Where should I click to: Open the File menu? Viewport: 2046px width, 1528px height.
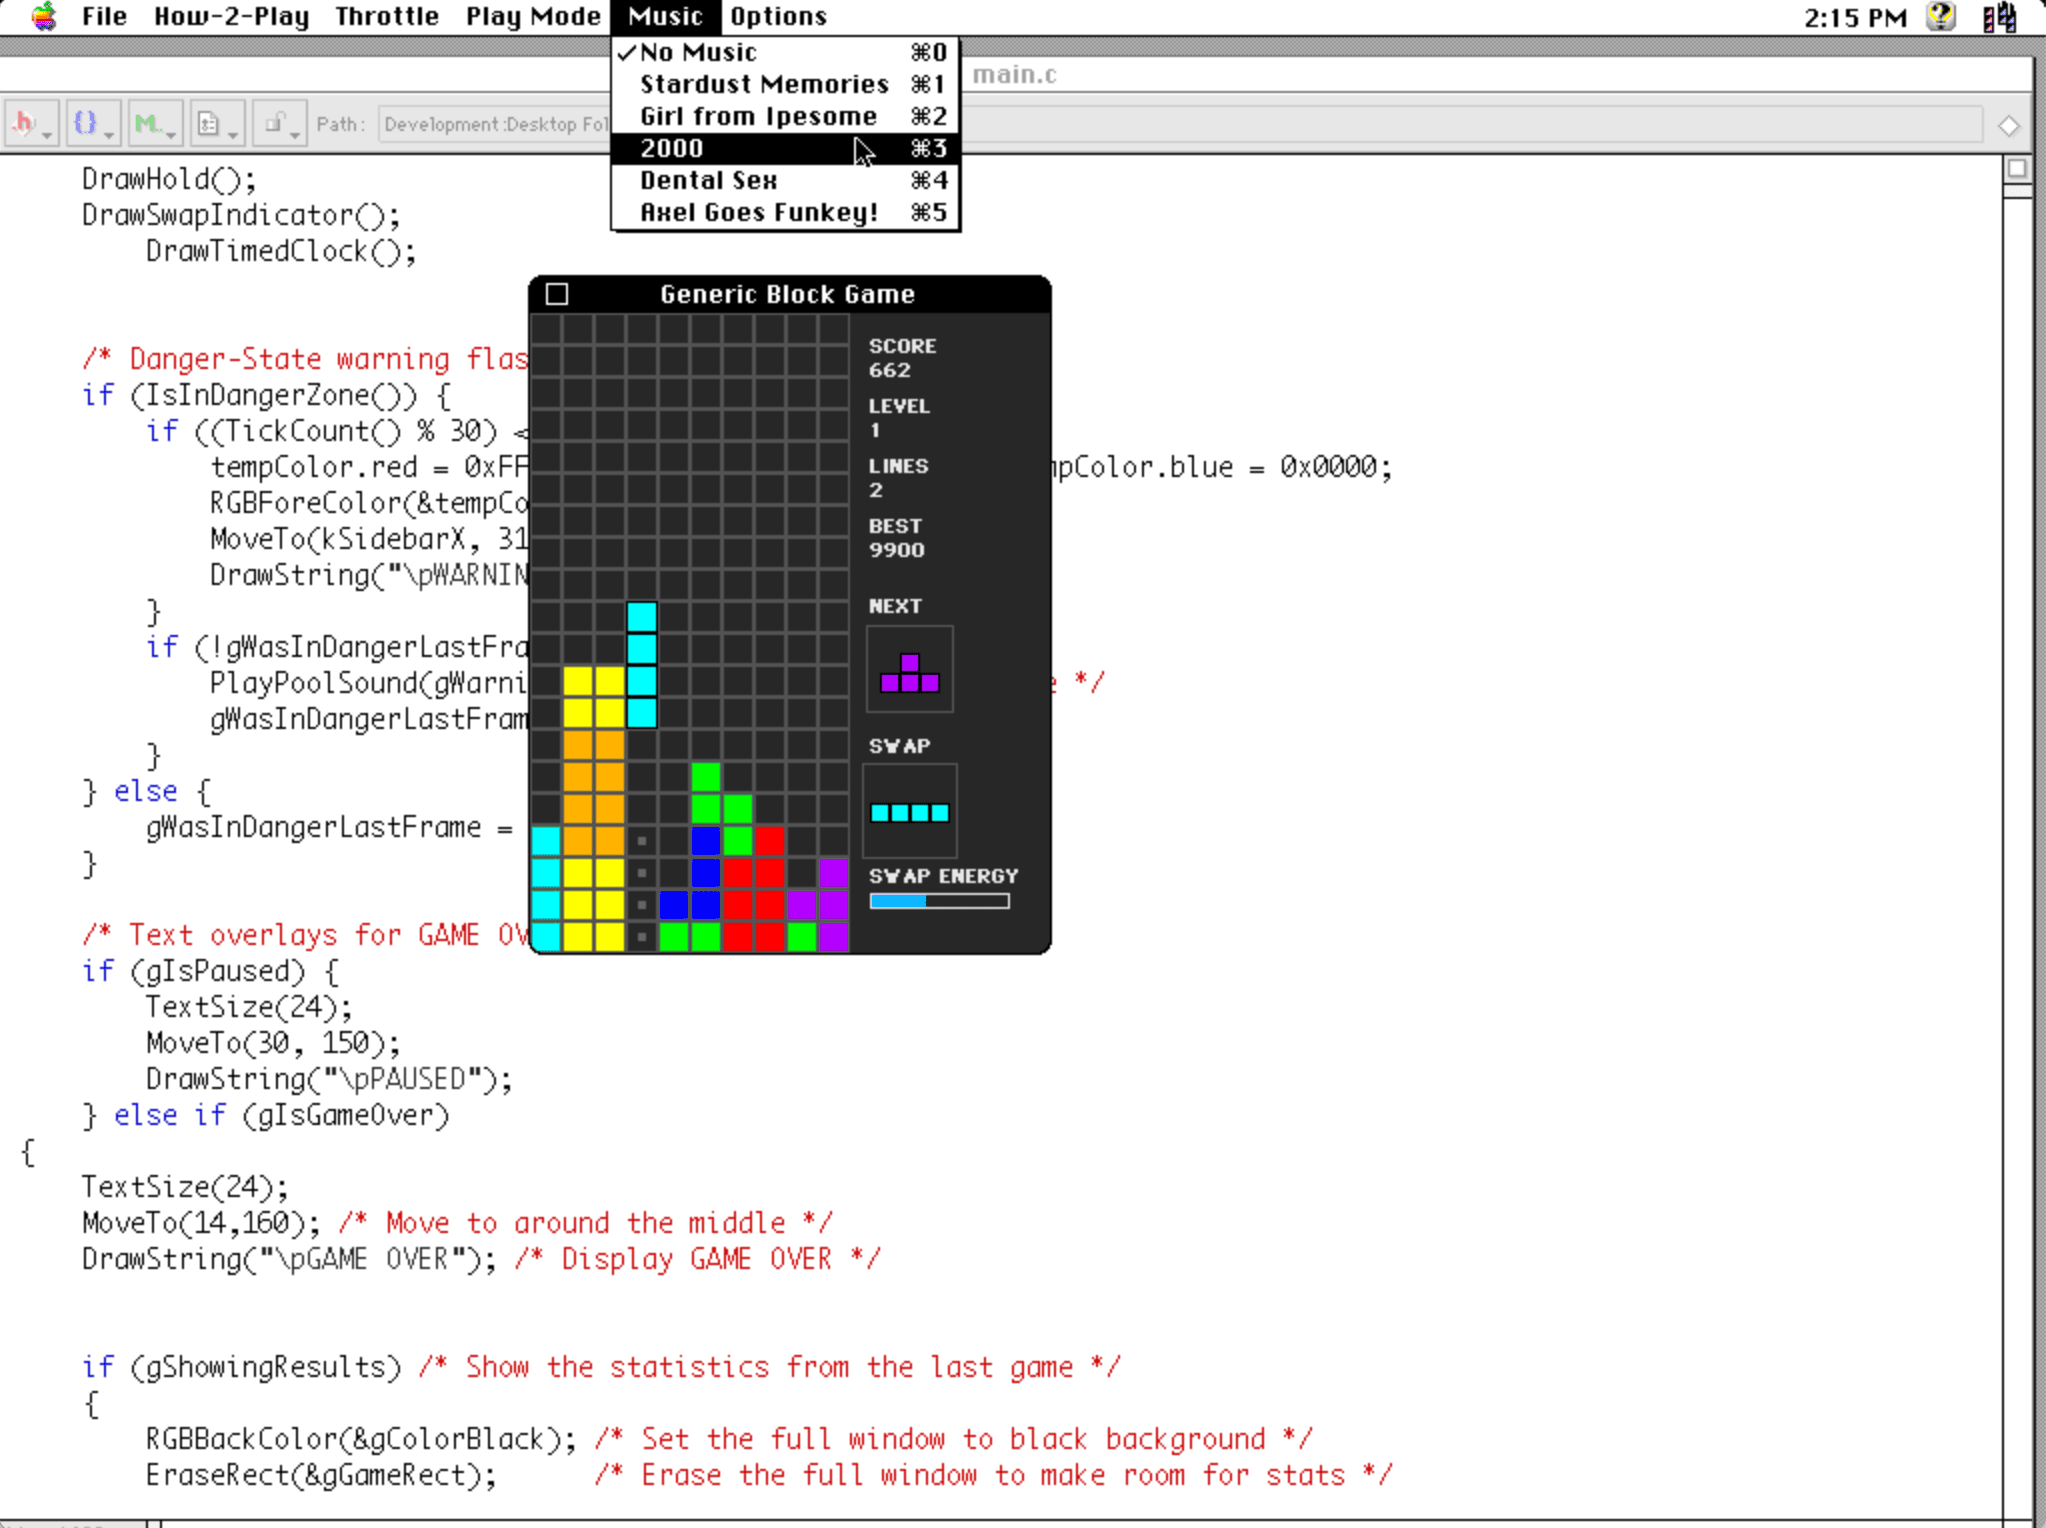pyautogui.click(x=104, y=16)
